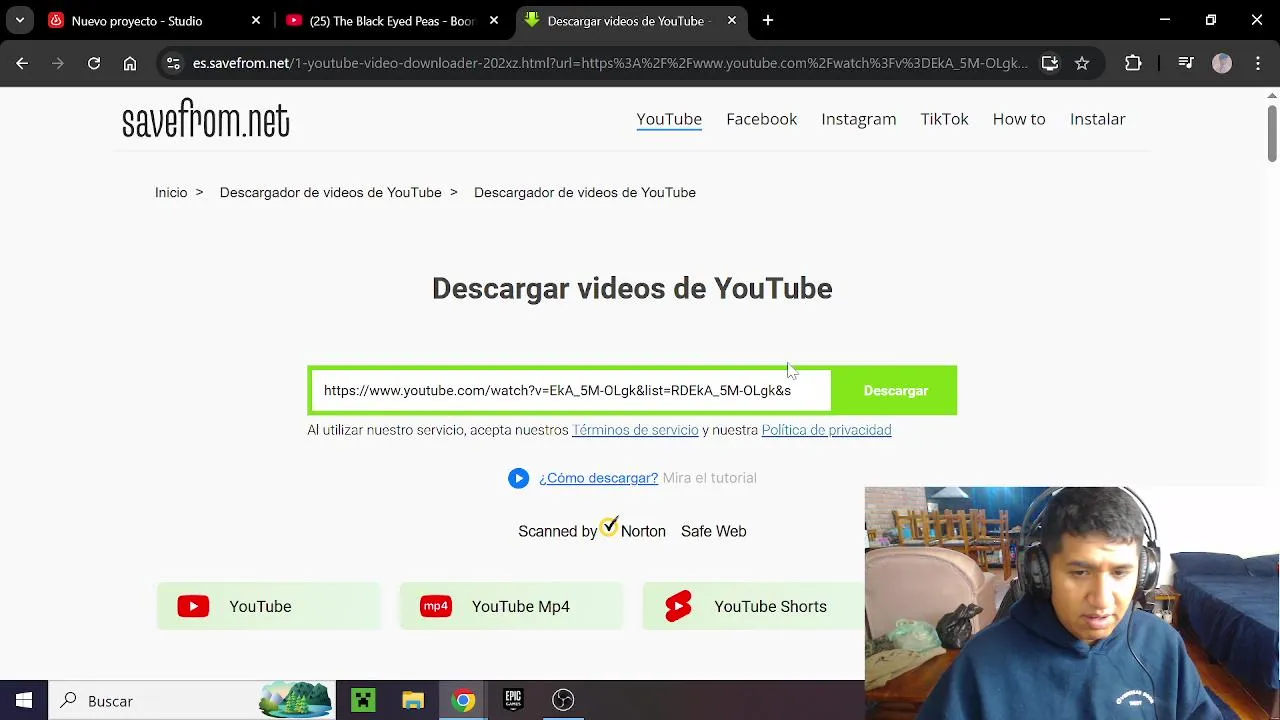Open the Chrome three-dot menu
The width and height of the screenshot is (1280, 720).
tap(1258, 63)
